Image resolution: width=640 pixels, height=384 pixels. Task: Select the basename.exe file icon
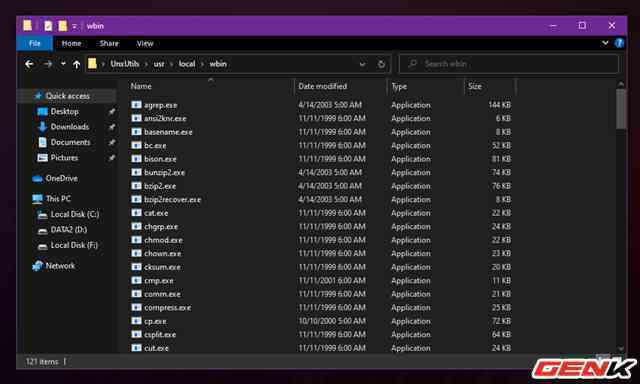point(136,132)
